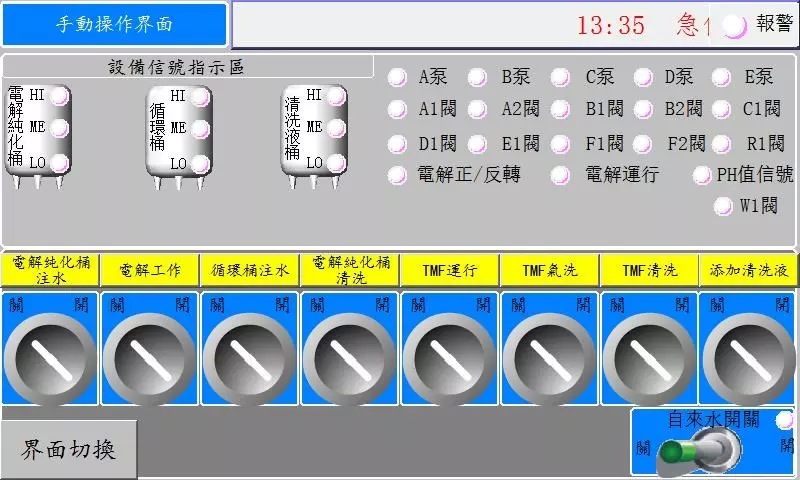Image resolution: width=800 pixels, height=480 pixels.
Task: Click the B泵 indicator lamp
Action: [477, 77]
